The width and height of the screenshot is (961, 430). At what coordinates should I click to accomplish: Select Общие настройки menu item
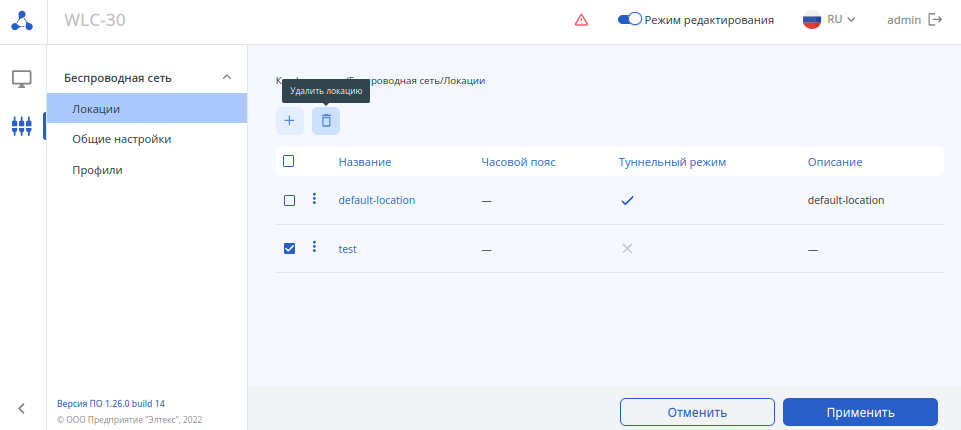tap(121, 139)
